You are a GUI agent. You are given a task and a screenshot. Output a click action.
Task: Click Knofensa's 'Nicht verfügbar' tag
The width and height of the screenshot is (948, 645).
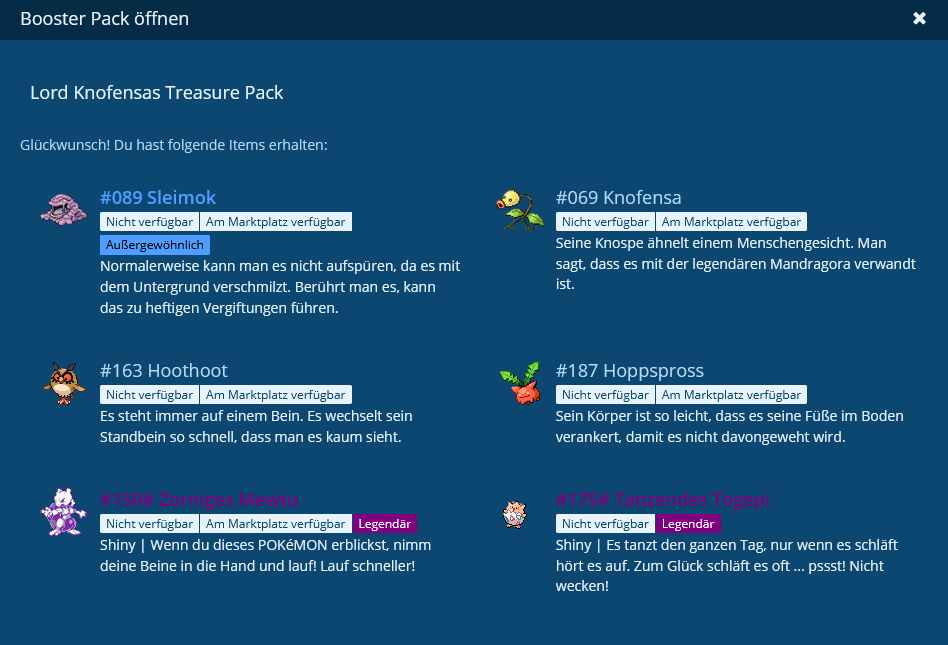coord(605,222)
